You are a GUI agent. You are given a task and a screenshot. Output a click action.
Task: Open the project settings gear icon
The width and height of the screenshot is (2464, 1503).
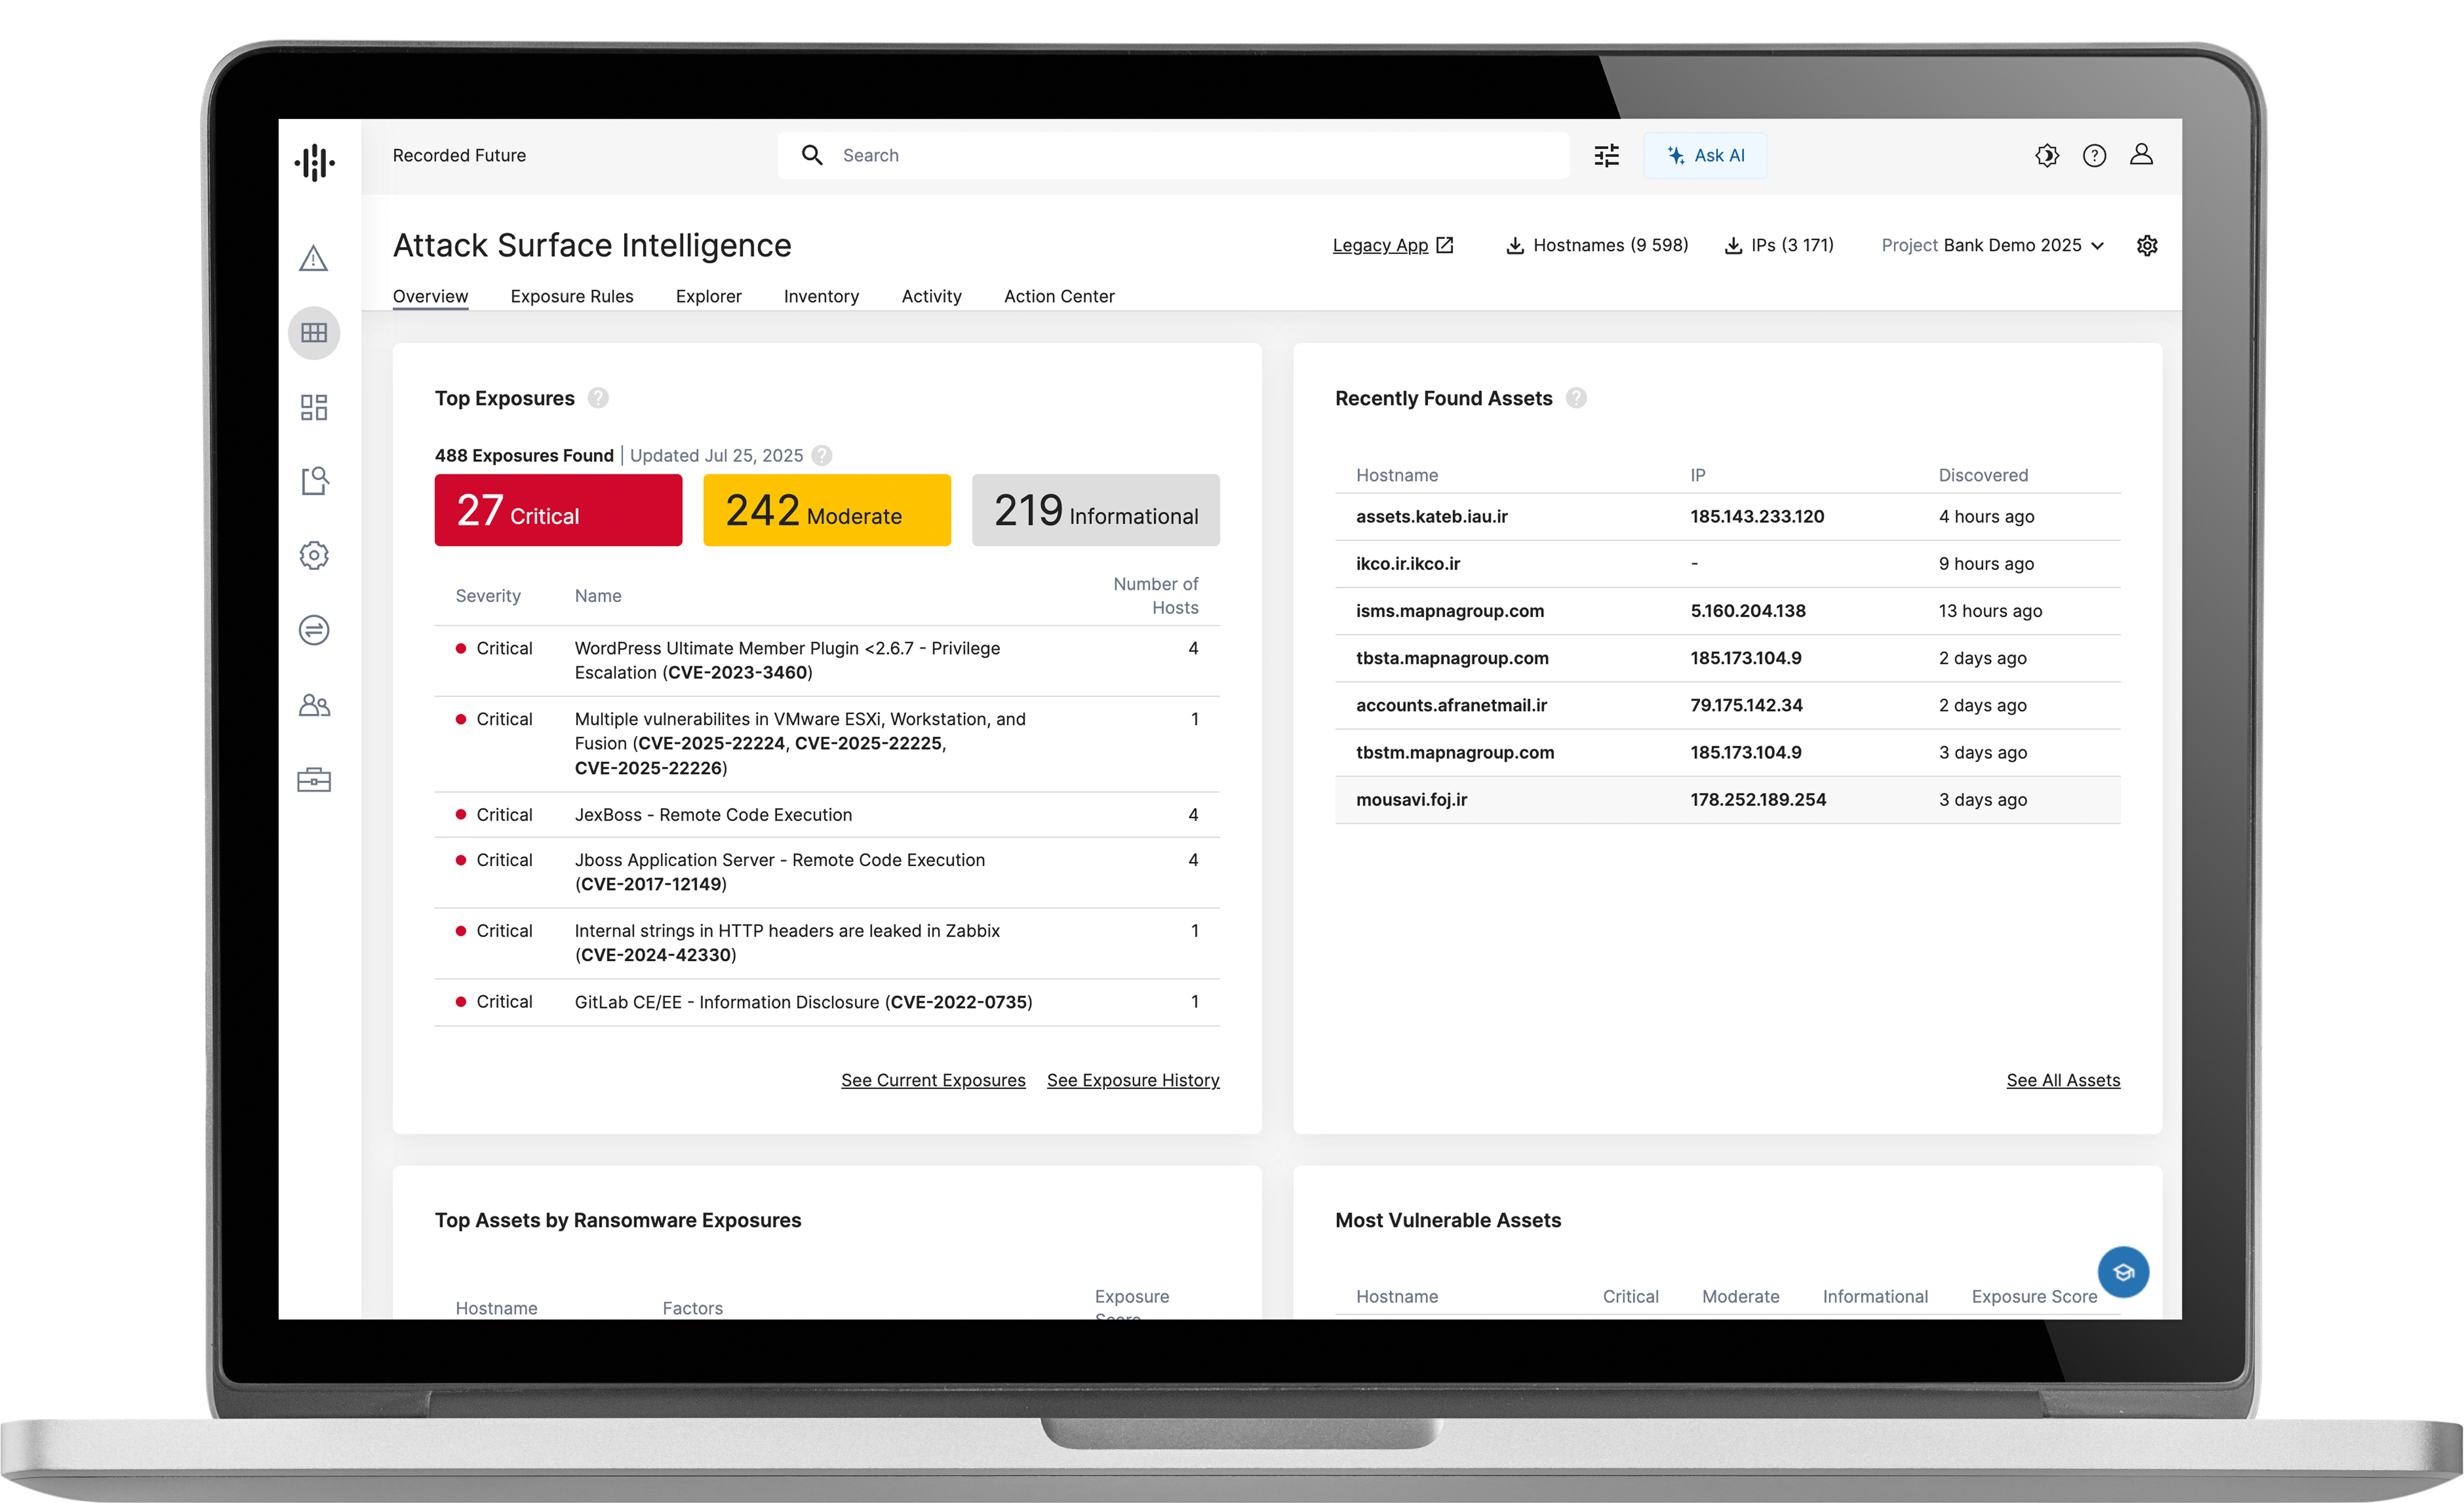coord(2147,245)
